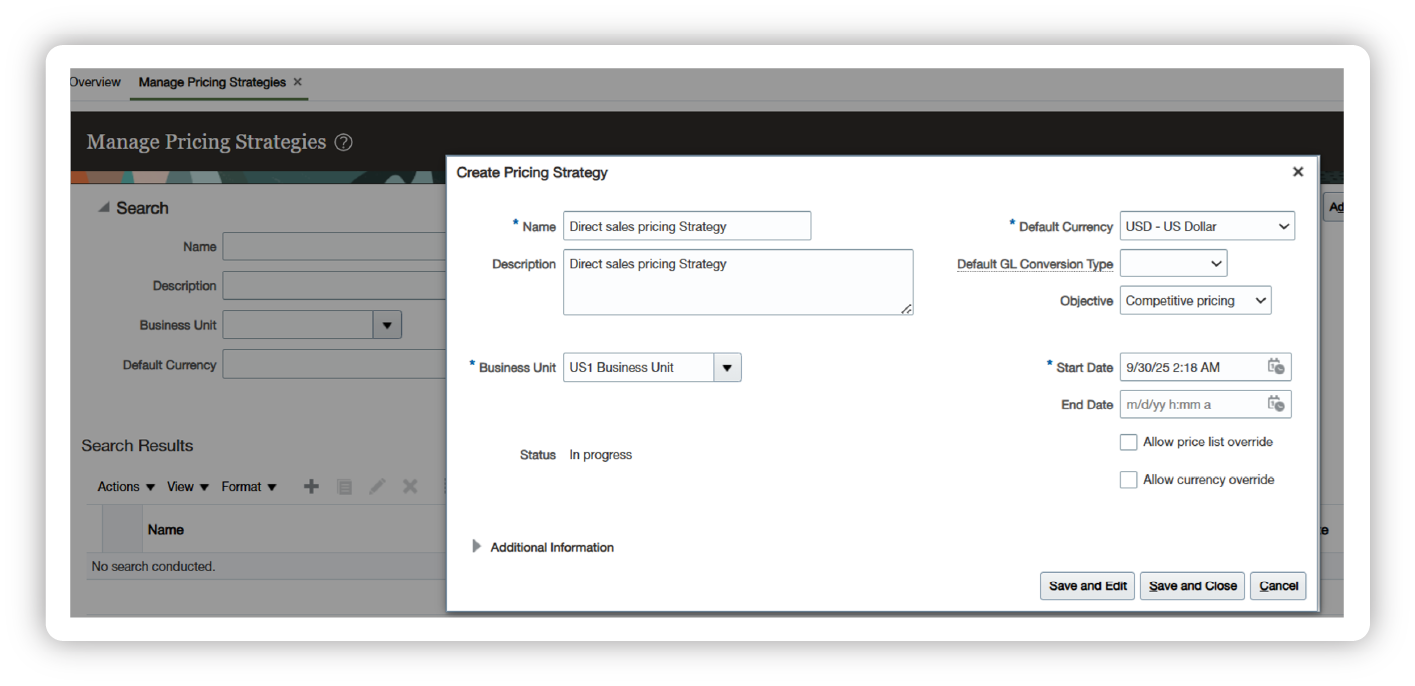Click inside the Name input field
This screenshot has width=1415, height=686.
(687, 226)
